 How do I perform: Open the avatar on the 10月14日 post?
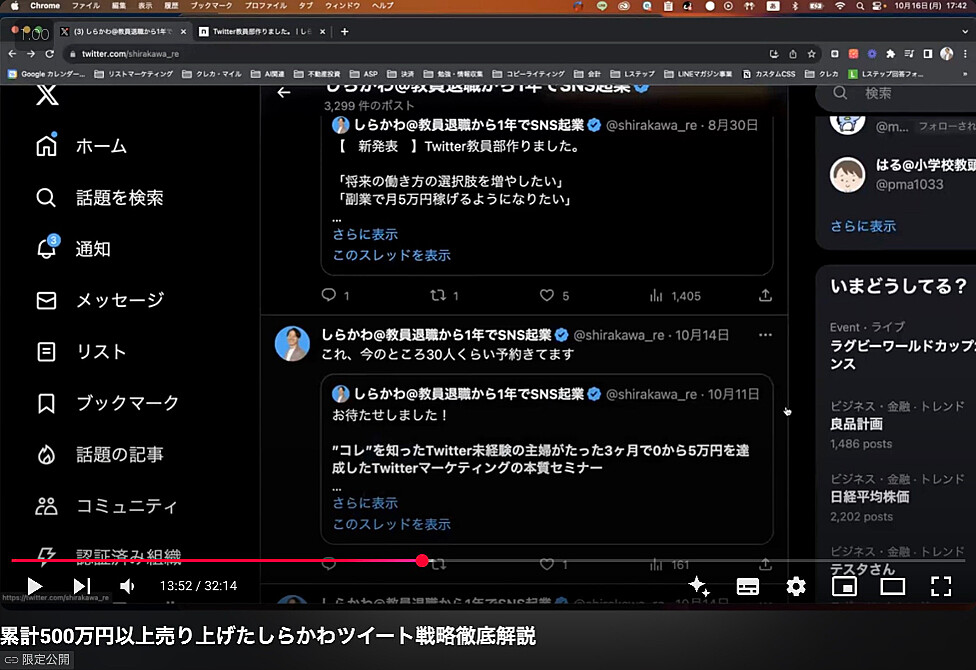292,344
